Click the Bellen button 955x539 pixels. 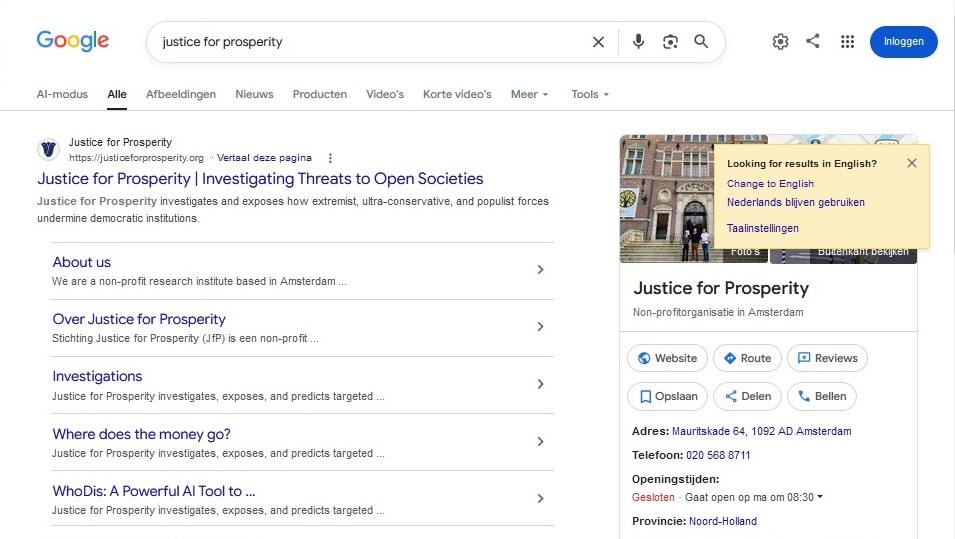click(822, 396)
